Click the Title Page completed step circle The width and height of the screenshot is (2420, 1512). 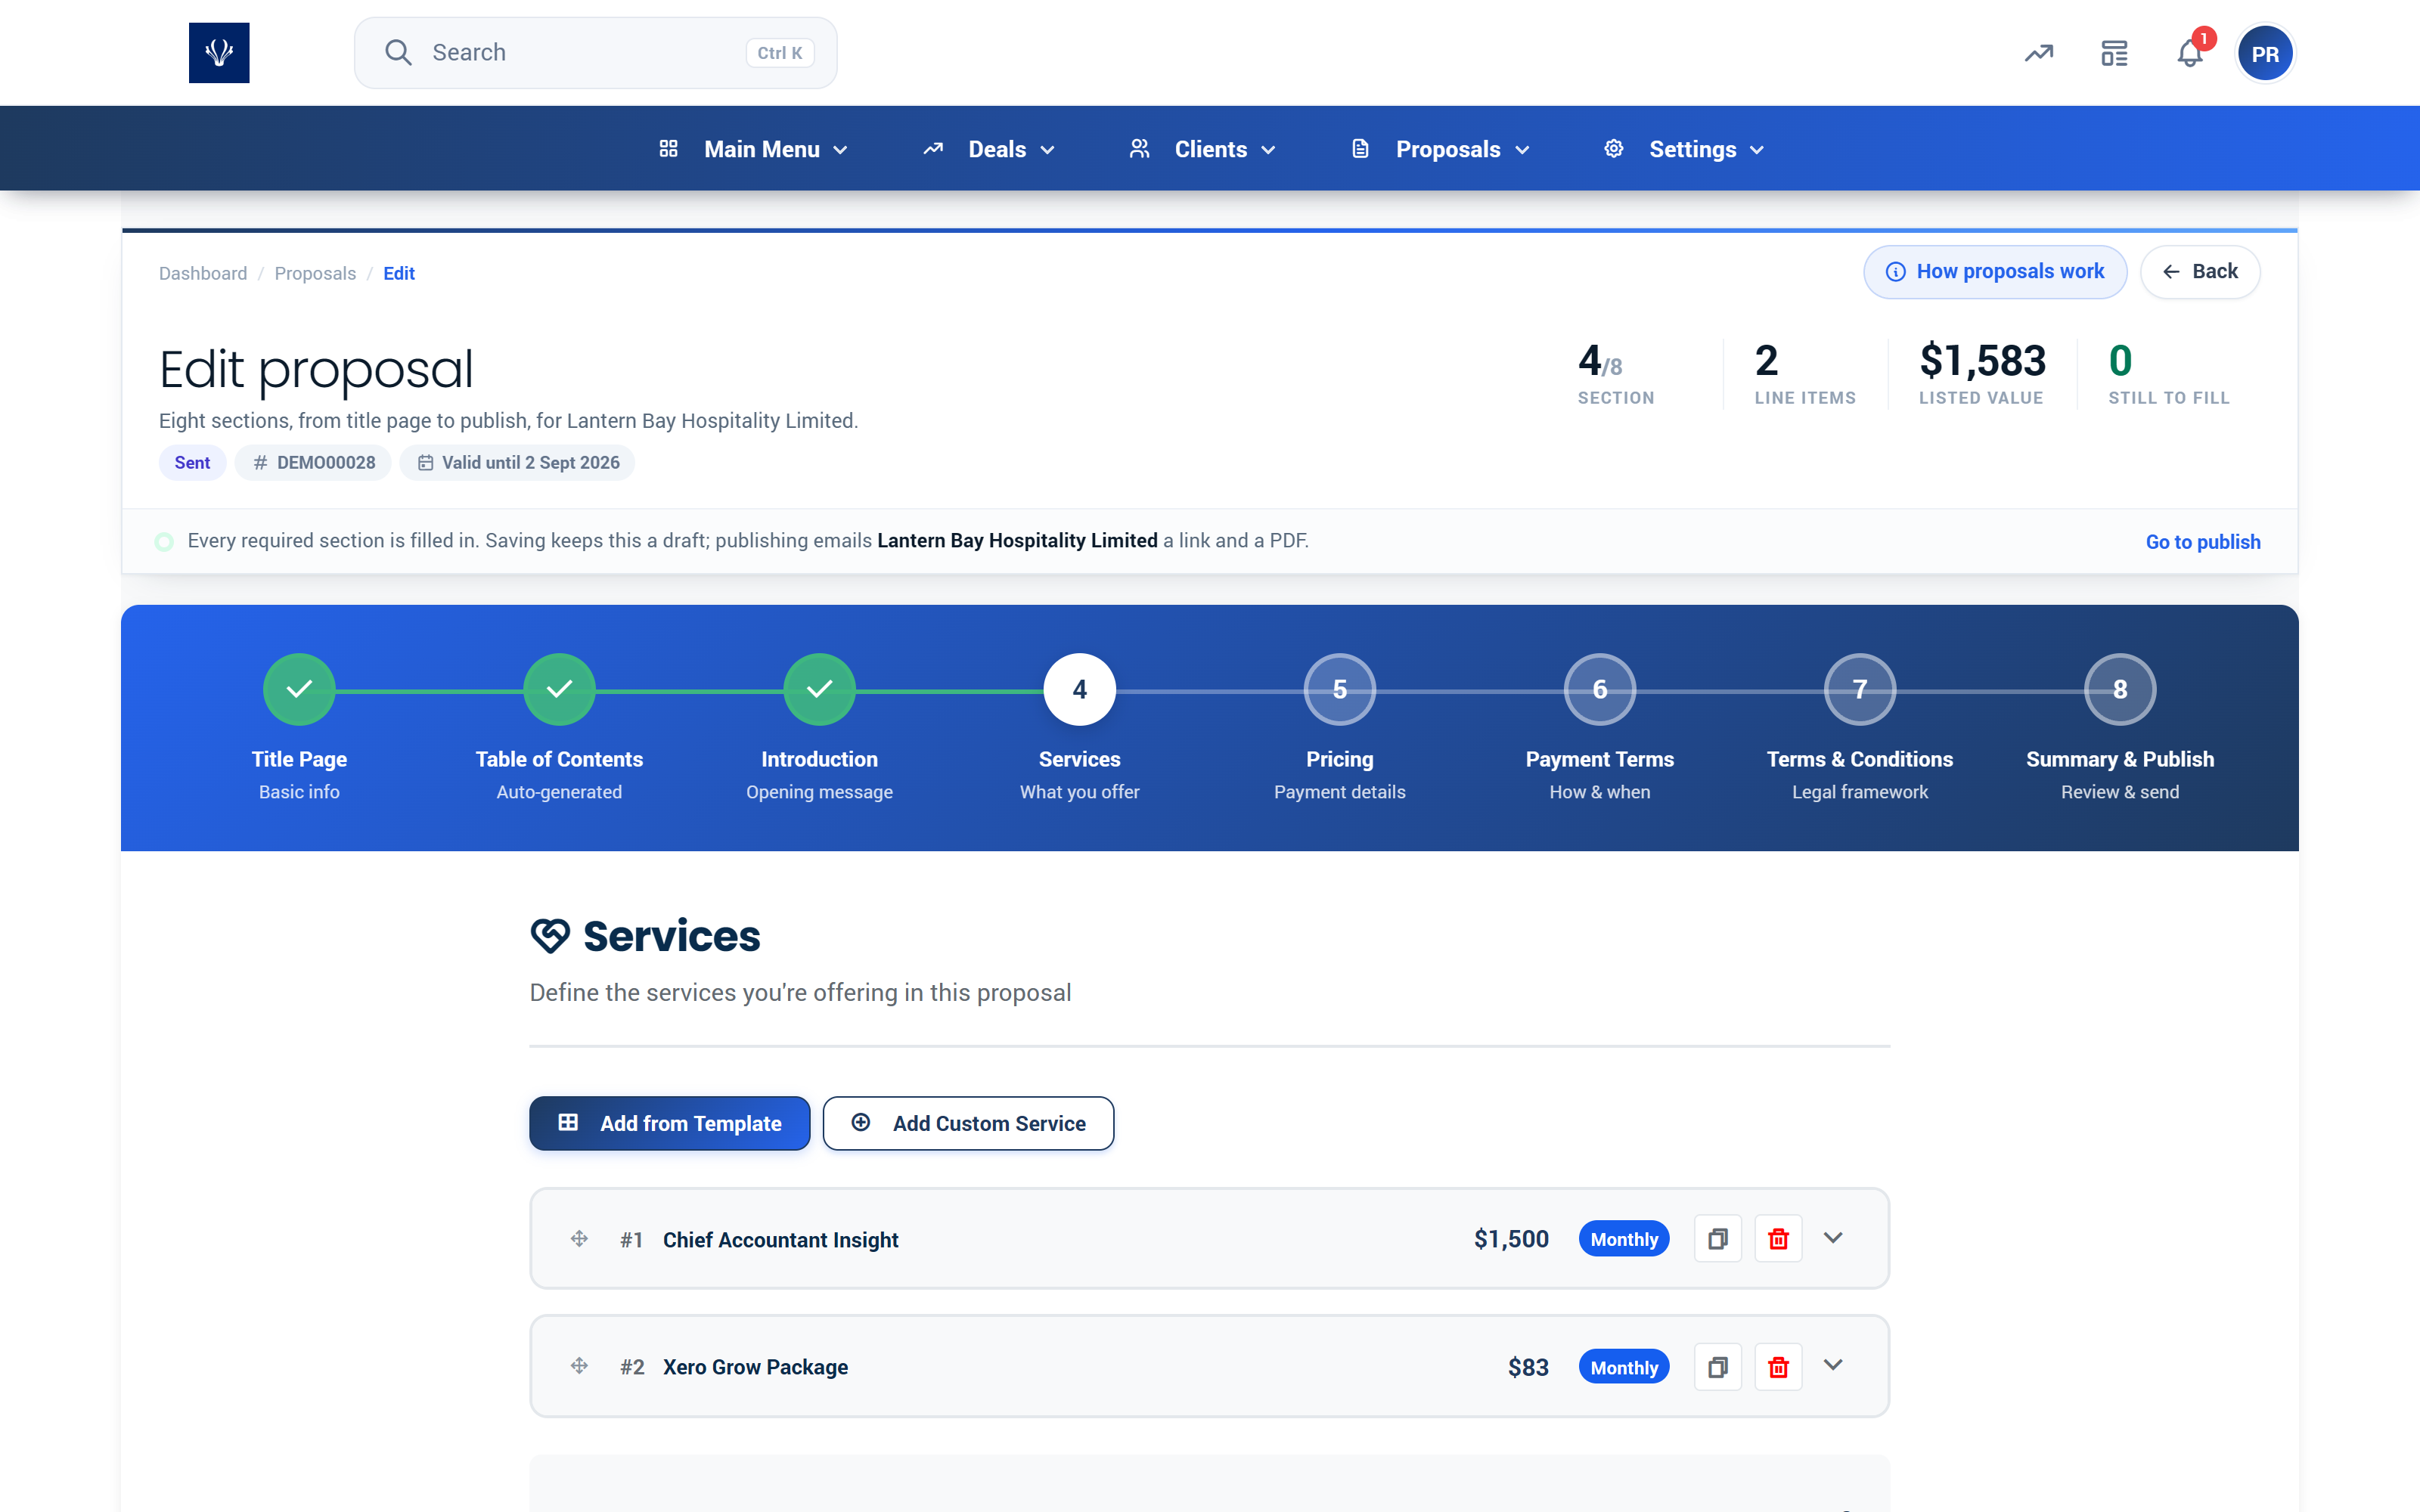(299, 689)
